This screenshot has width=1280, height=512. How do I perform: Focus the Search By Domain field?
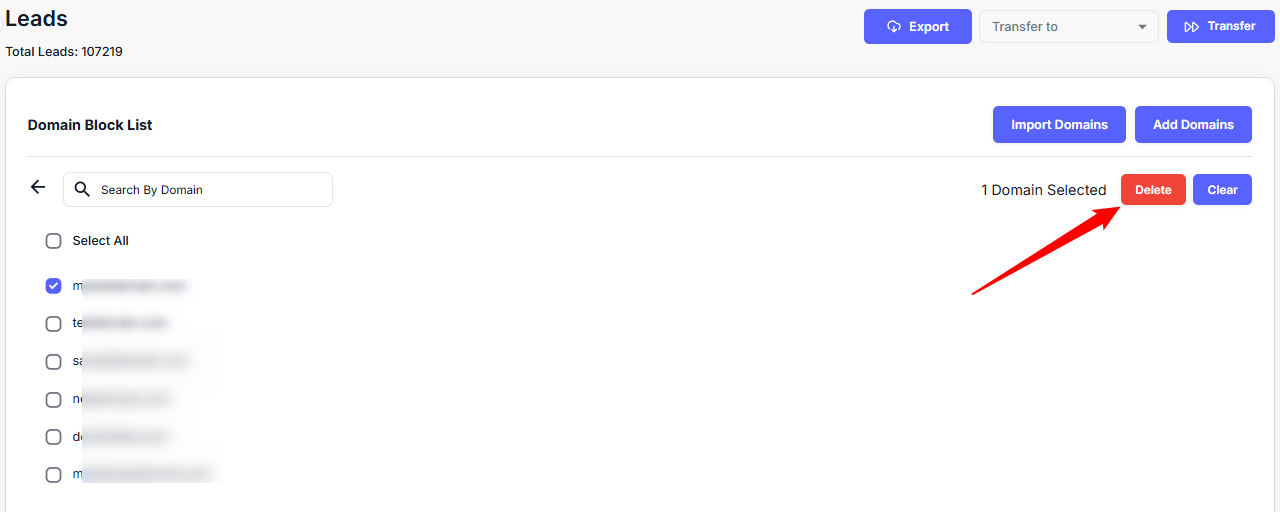click(x=210, y=190)
